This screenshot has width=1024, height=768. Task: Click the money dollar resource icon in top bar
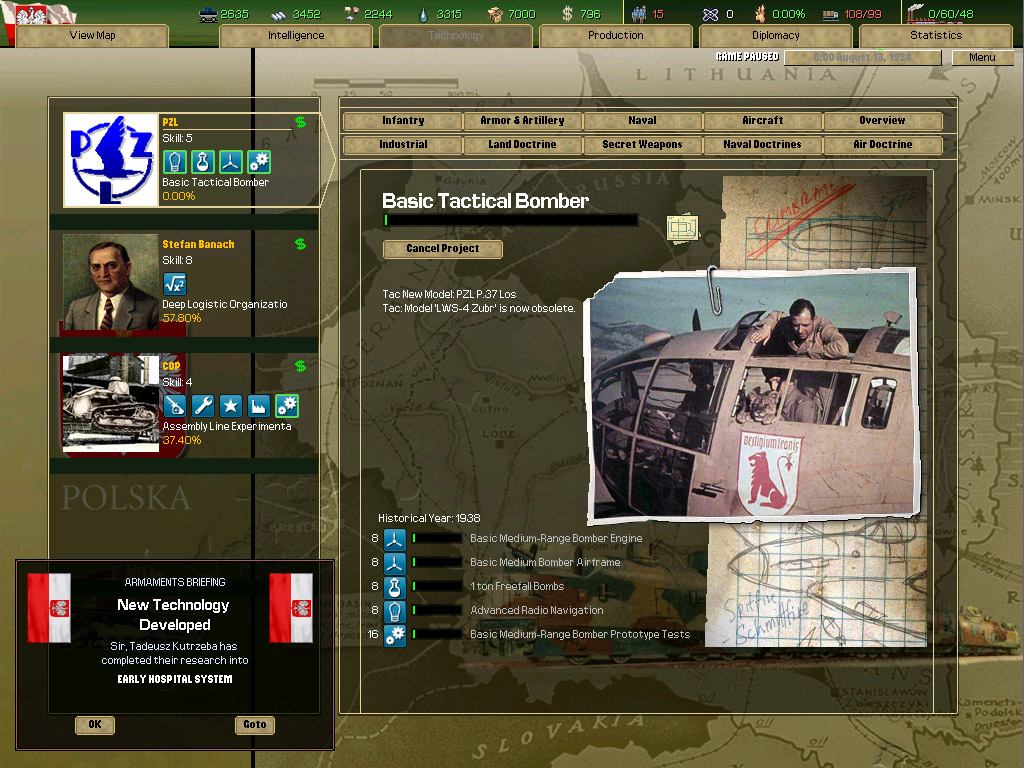pyautogui.click(x=567, y=14)
